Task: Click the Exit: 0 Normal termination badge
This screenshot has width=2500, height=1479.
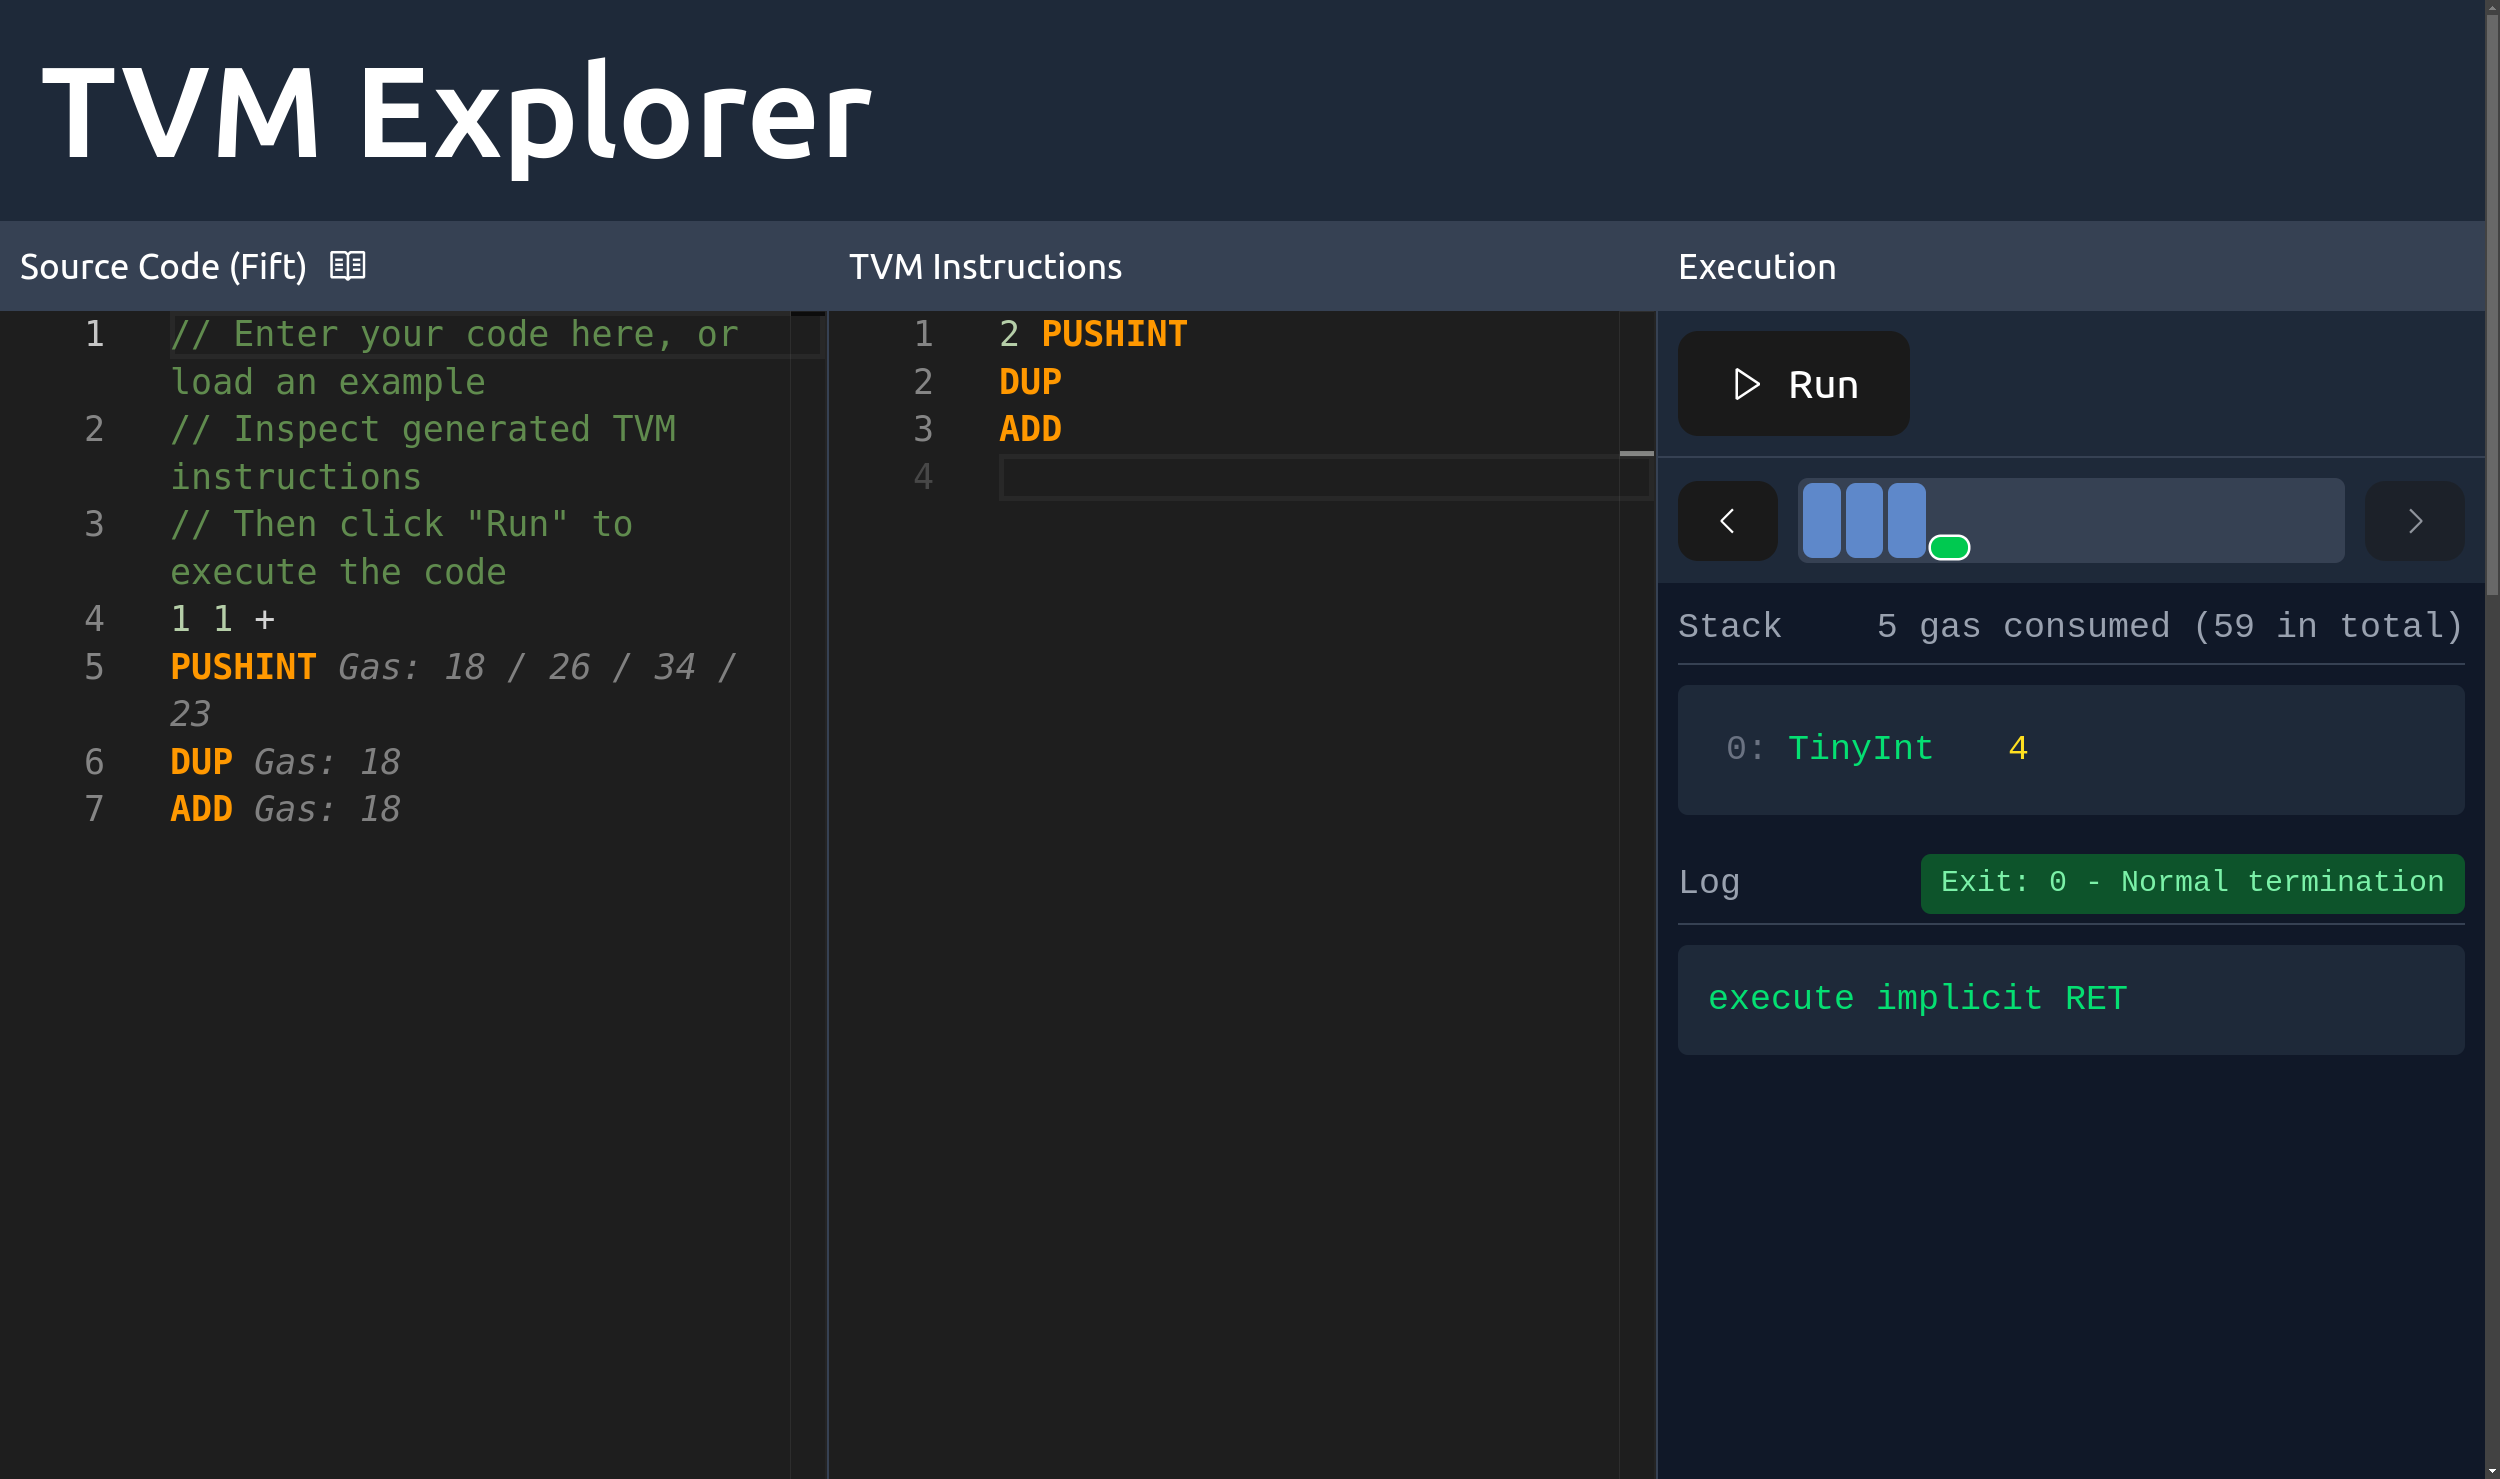Action: (2192, 882)
